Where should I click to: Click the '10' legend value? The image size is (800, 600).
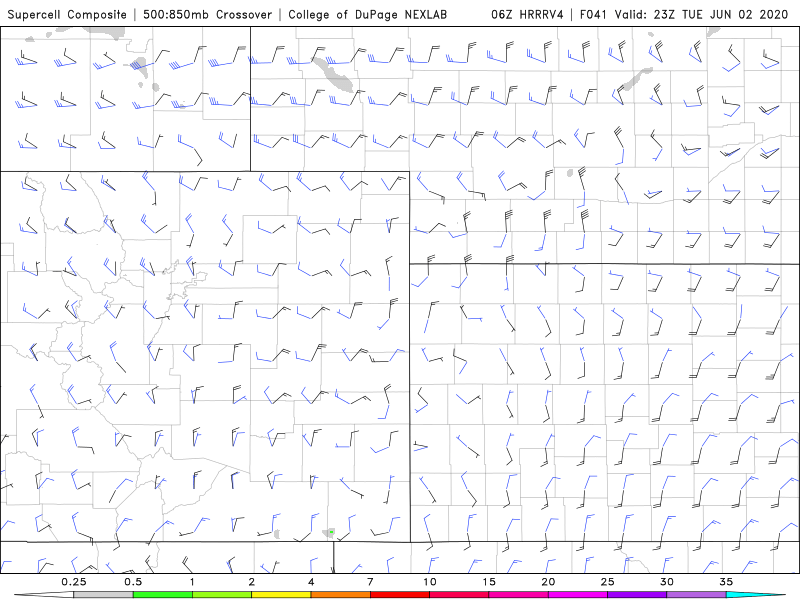[x=430, y=582]
